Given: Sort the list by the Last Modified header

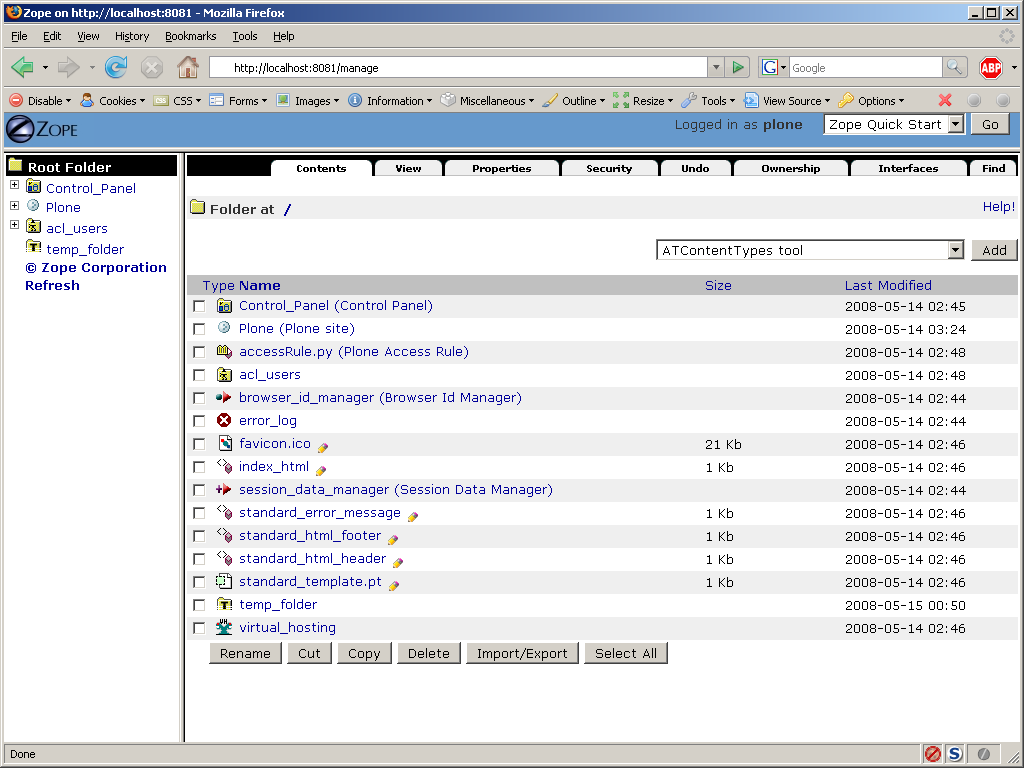Looking at the screenshot, I should [888, 285].
